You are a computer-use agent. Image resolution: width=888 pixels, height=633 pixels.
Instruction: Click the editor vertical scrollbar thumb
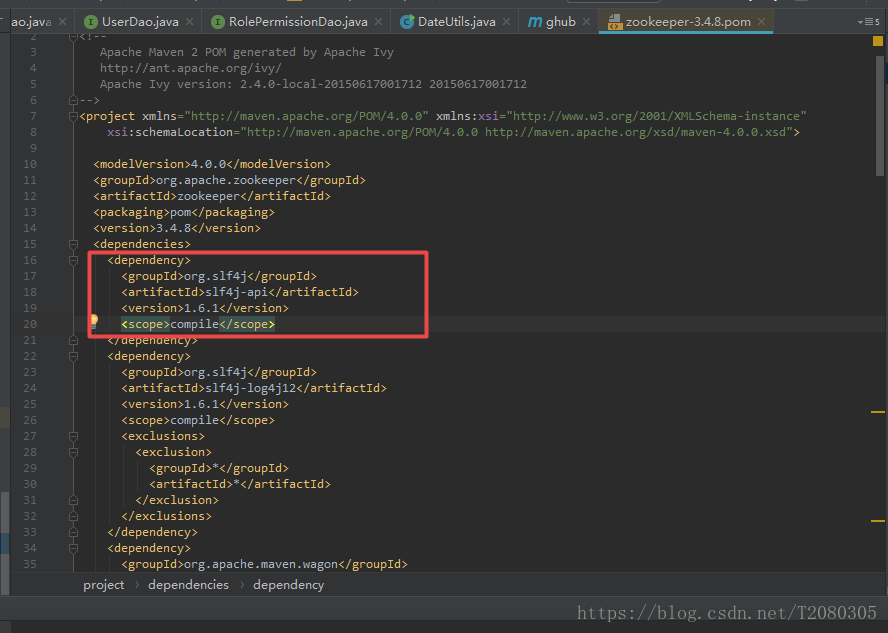tap(880, 116)
